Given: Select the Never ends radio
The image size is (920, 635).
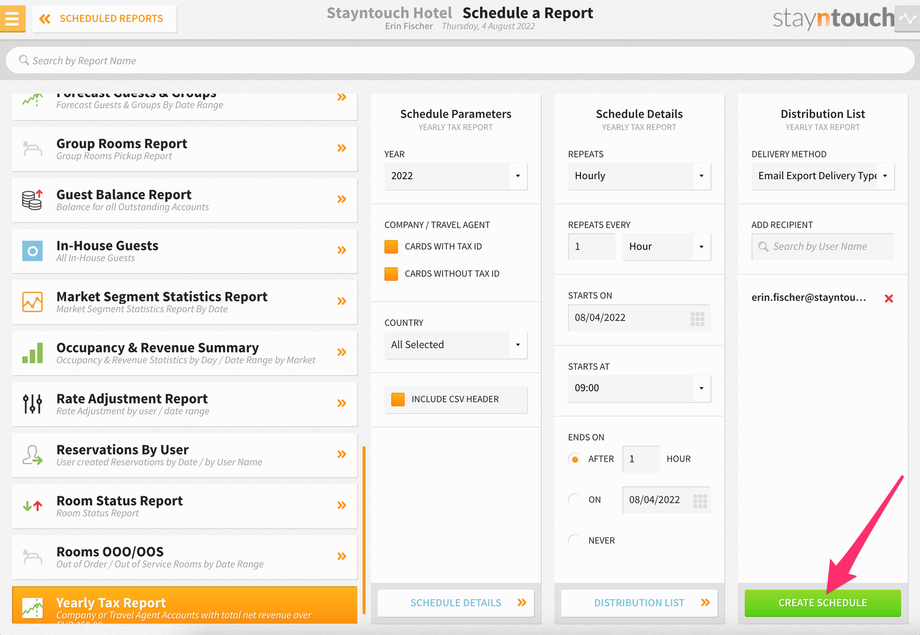Looking at the screenshot, I should 574,541.
